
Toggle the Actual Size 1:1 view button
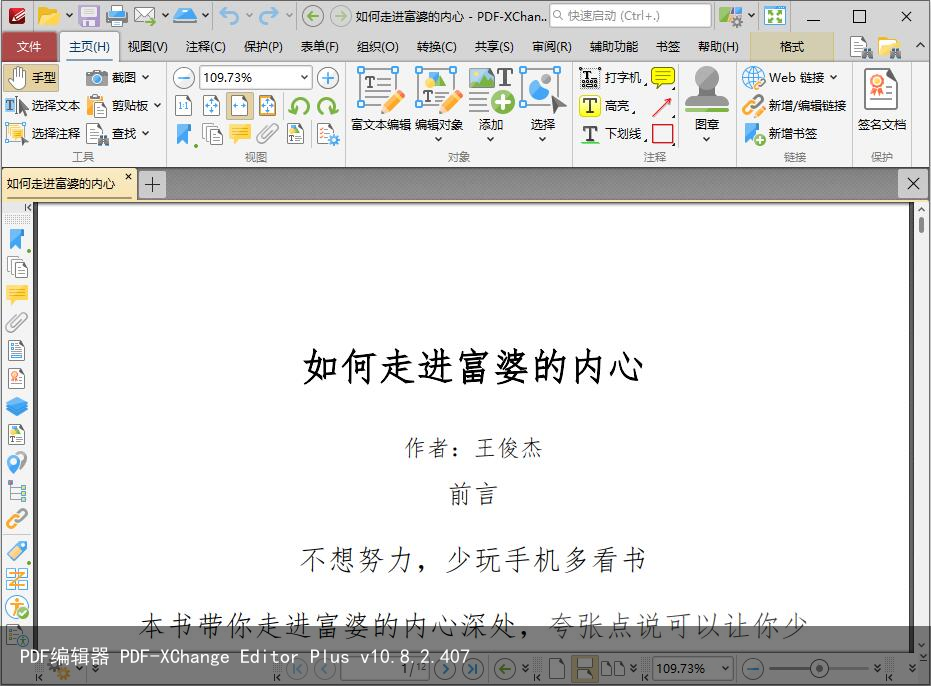tap(184, 106)
